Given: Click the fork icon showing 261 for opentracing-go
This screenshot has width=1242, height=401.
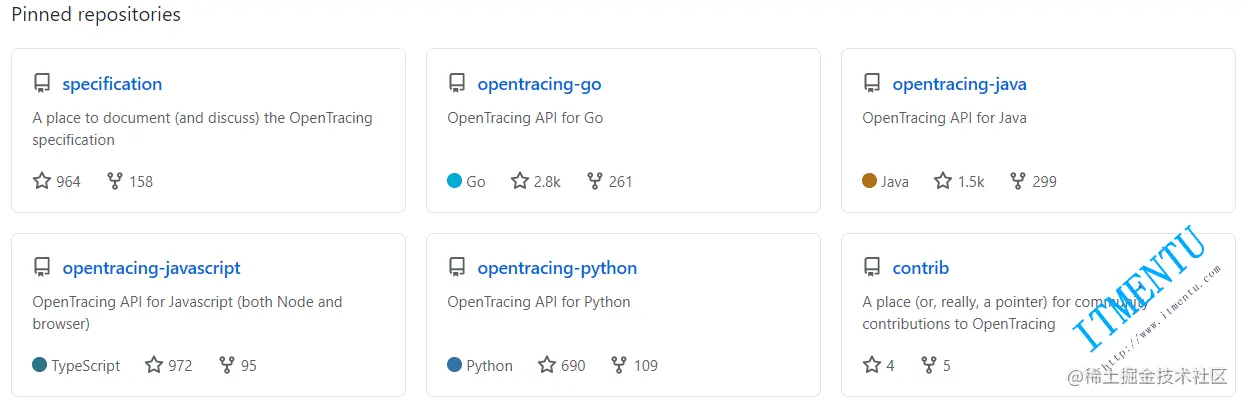Looking at the screenshot, I should [595, 181].
